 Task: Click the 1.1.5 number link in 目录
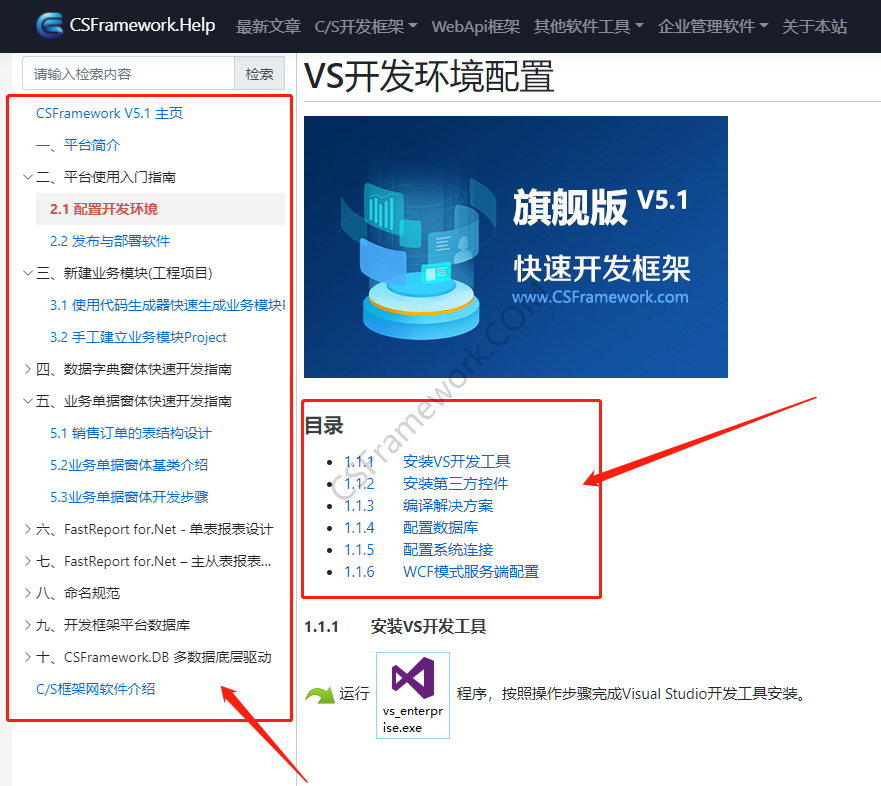pyautogui.click(x=359, y=549)
